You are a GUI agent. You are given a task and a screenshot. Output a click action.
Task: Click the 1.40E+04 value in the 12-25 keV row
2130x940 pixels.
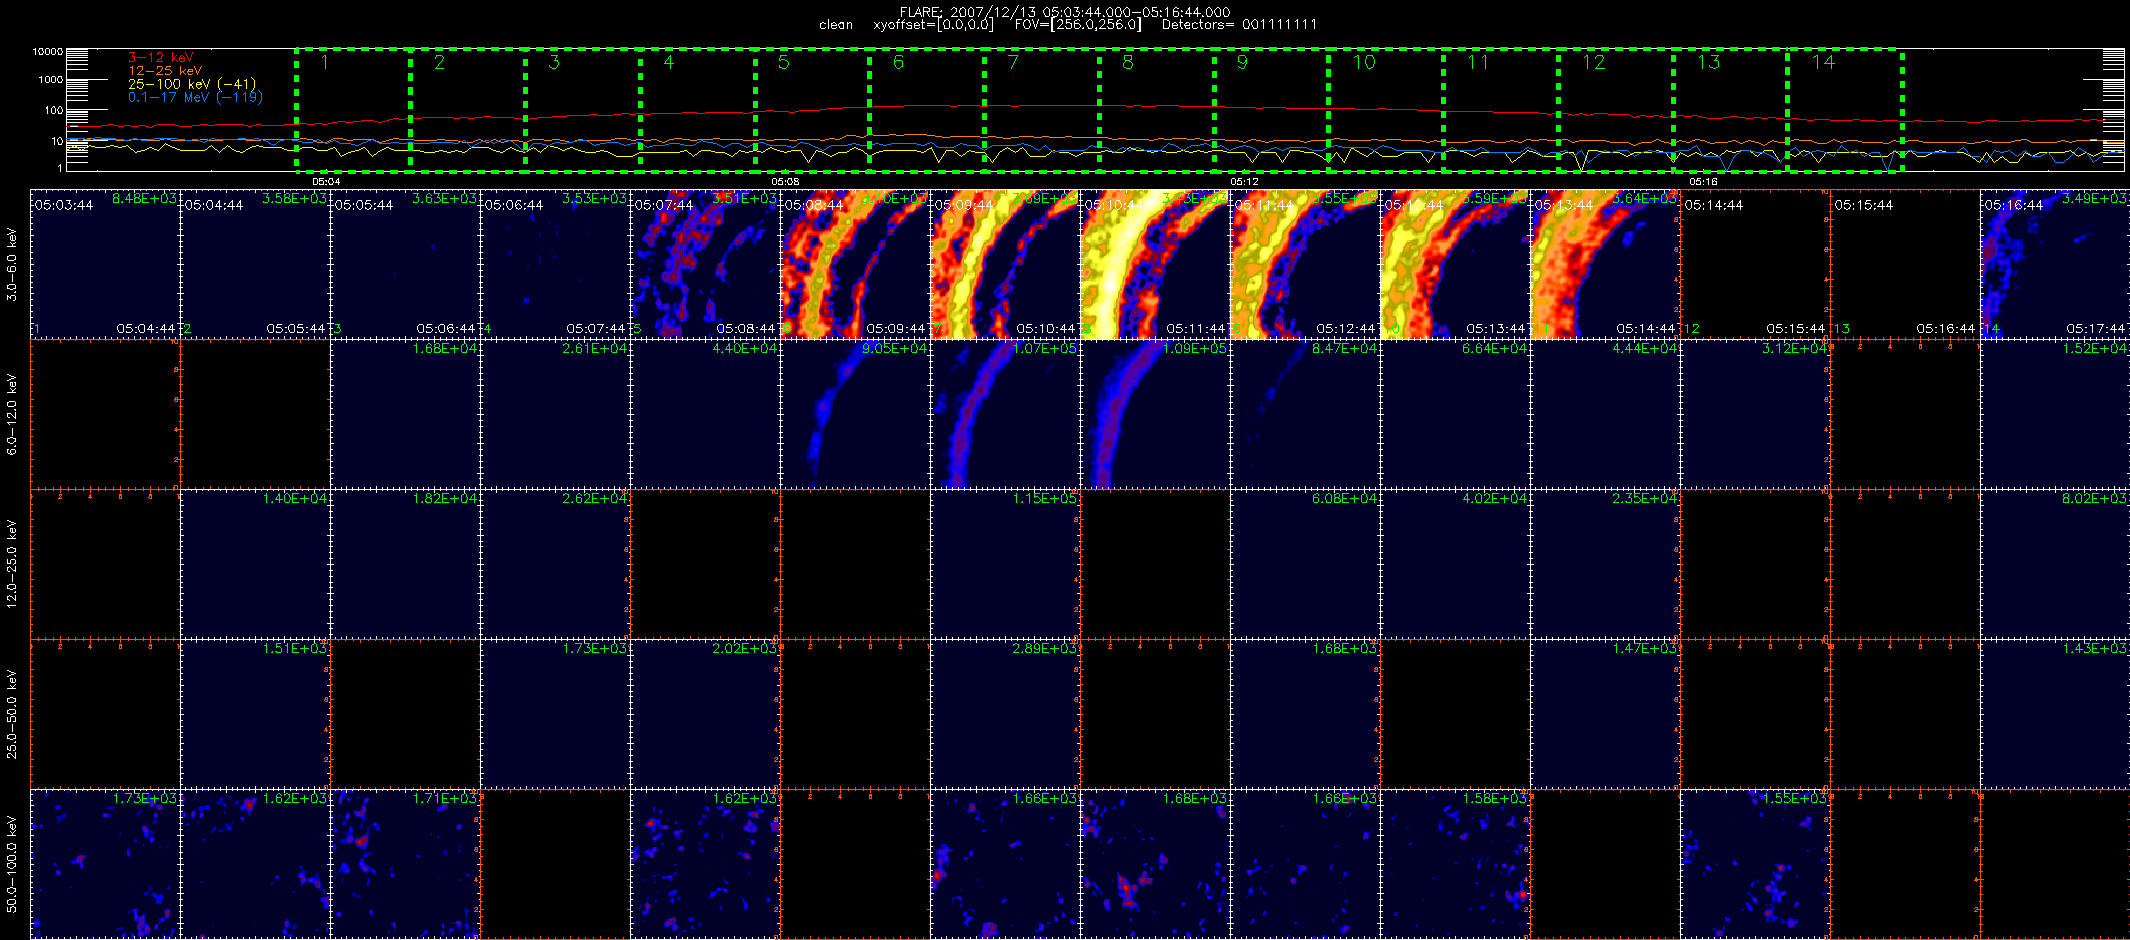(294, 499)
